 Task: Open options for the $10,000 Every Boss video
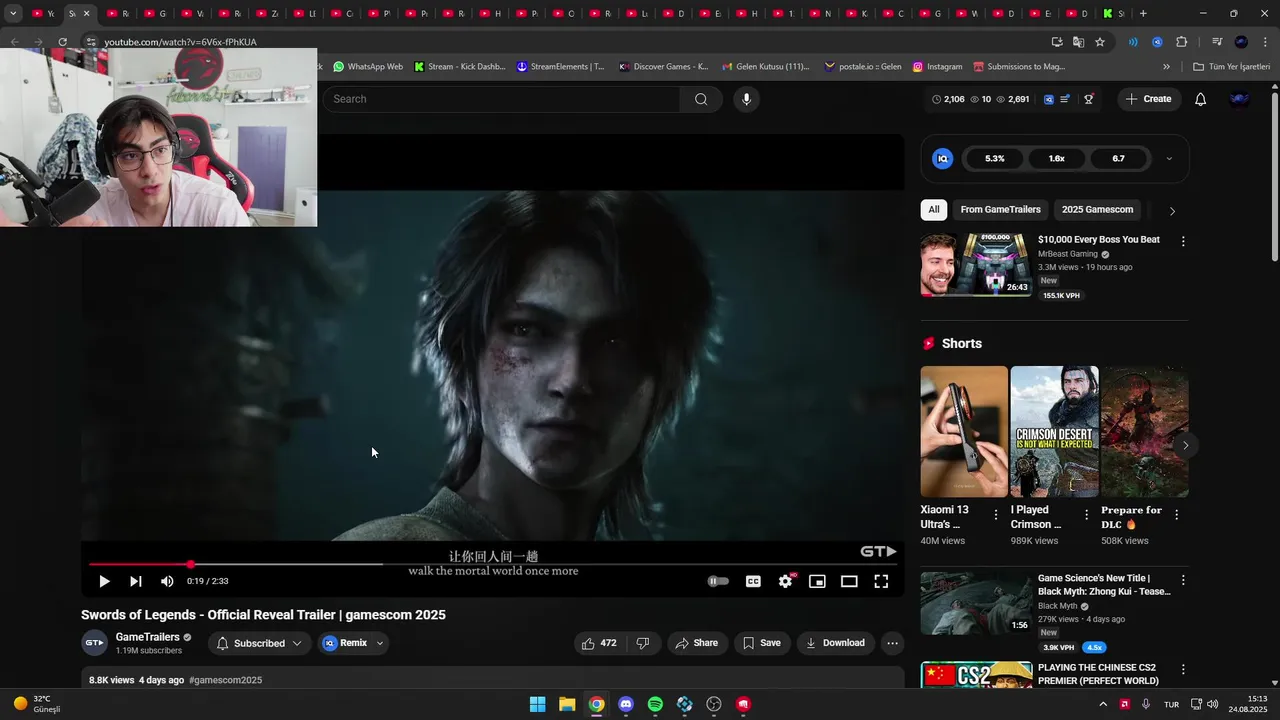click(x=1183, y=242)
